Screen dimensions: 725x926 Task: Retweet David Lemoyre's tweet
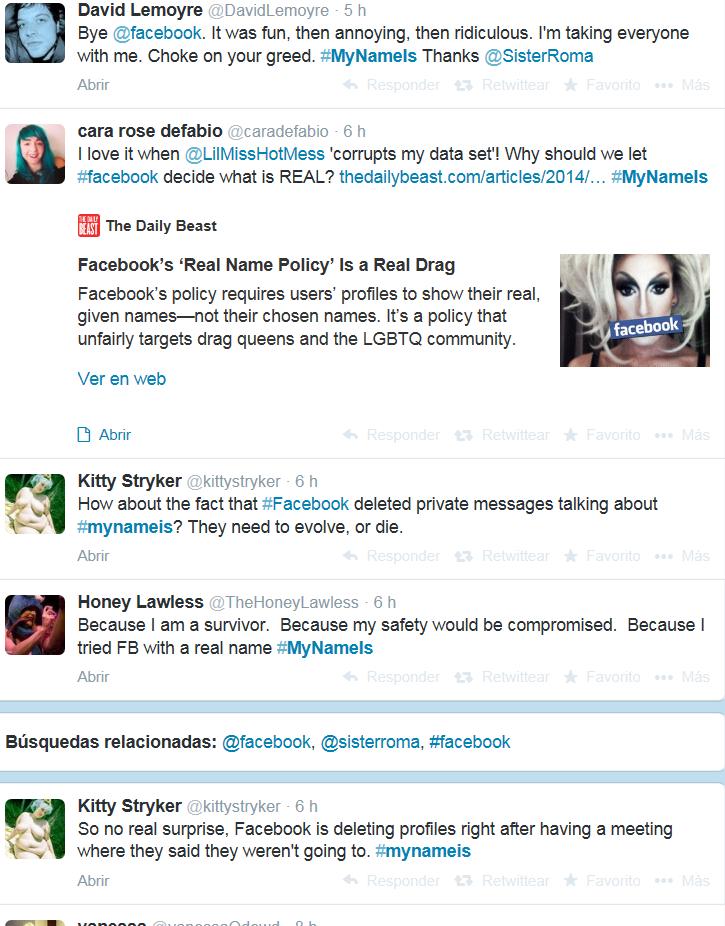pos(502,85)
